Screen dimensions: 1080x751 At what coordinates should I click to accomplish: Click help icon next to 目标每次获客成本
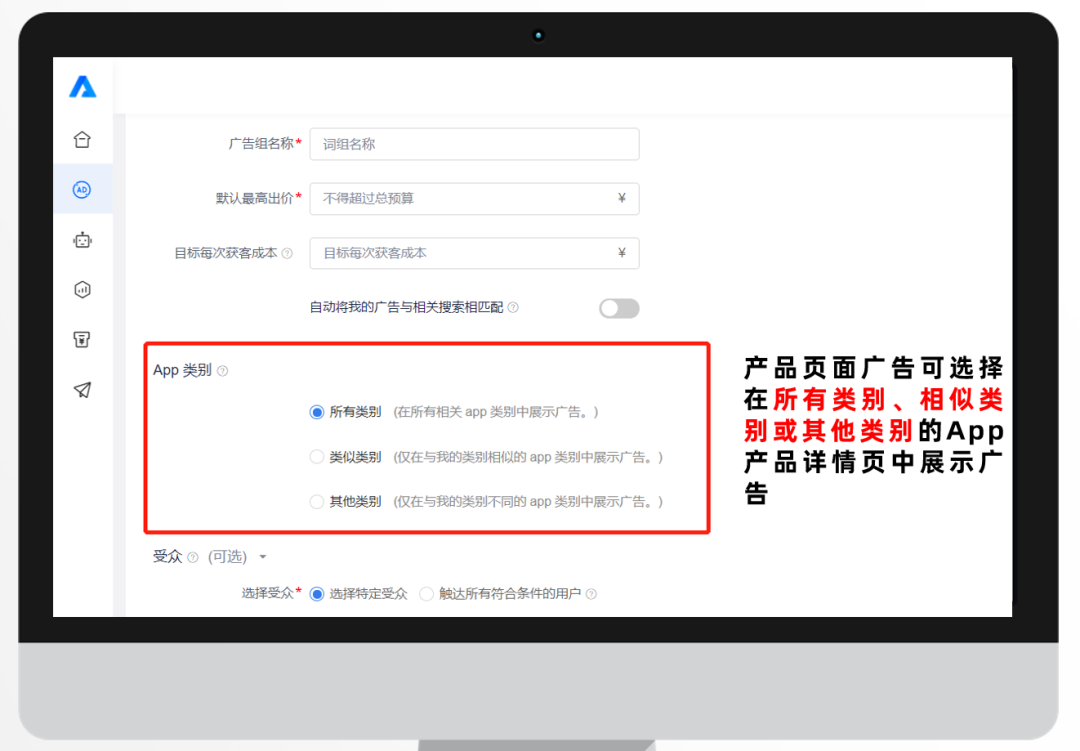click(x=287, y=254)
